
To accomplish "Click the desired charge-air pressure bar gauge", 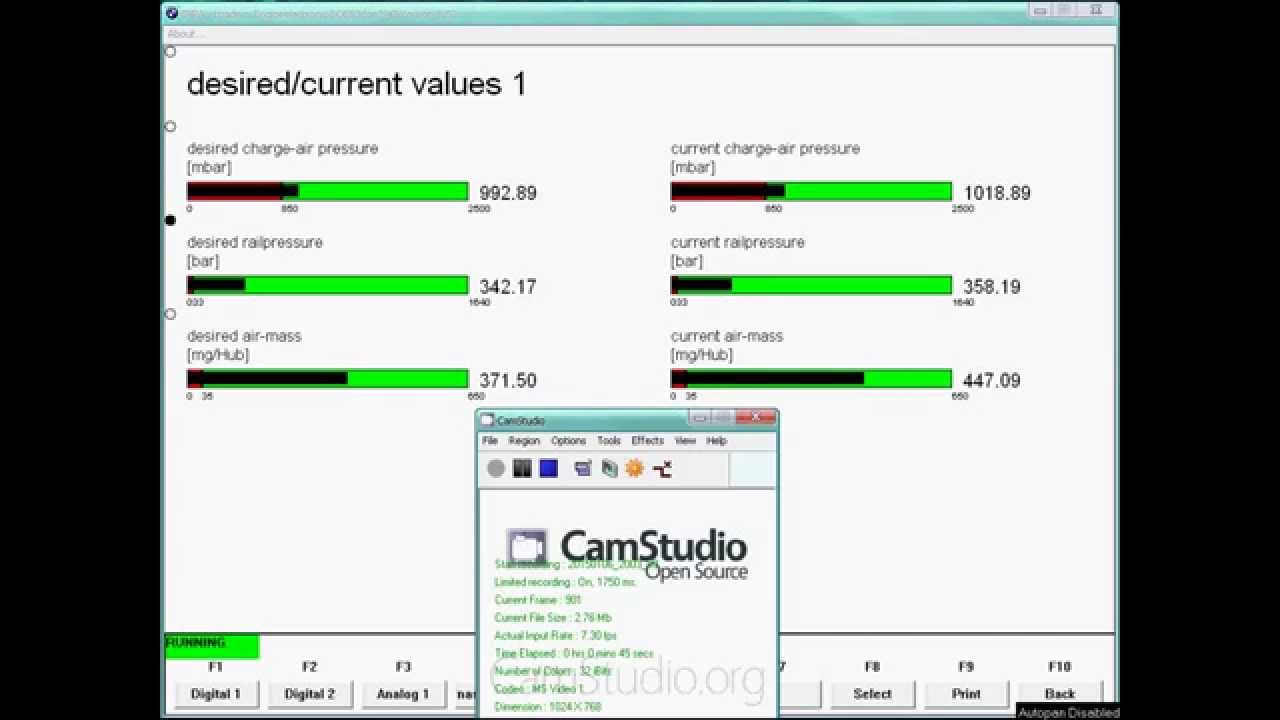I will pos(328,191).
